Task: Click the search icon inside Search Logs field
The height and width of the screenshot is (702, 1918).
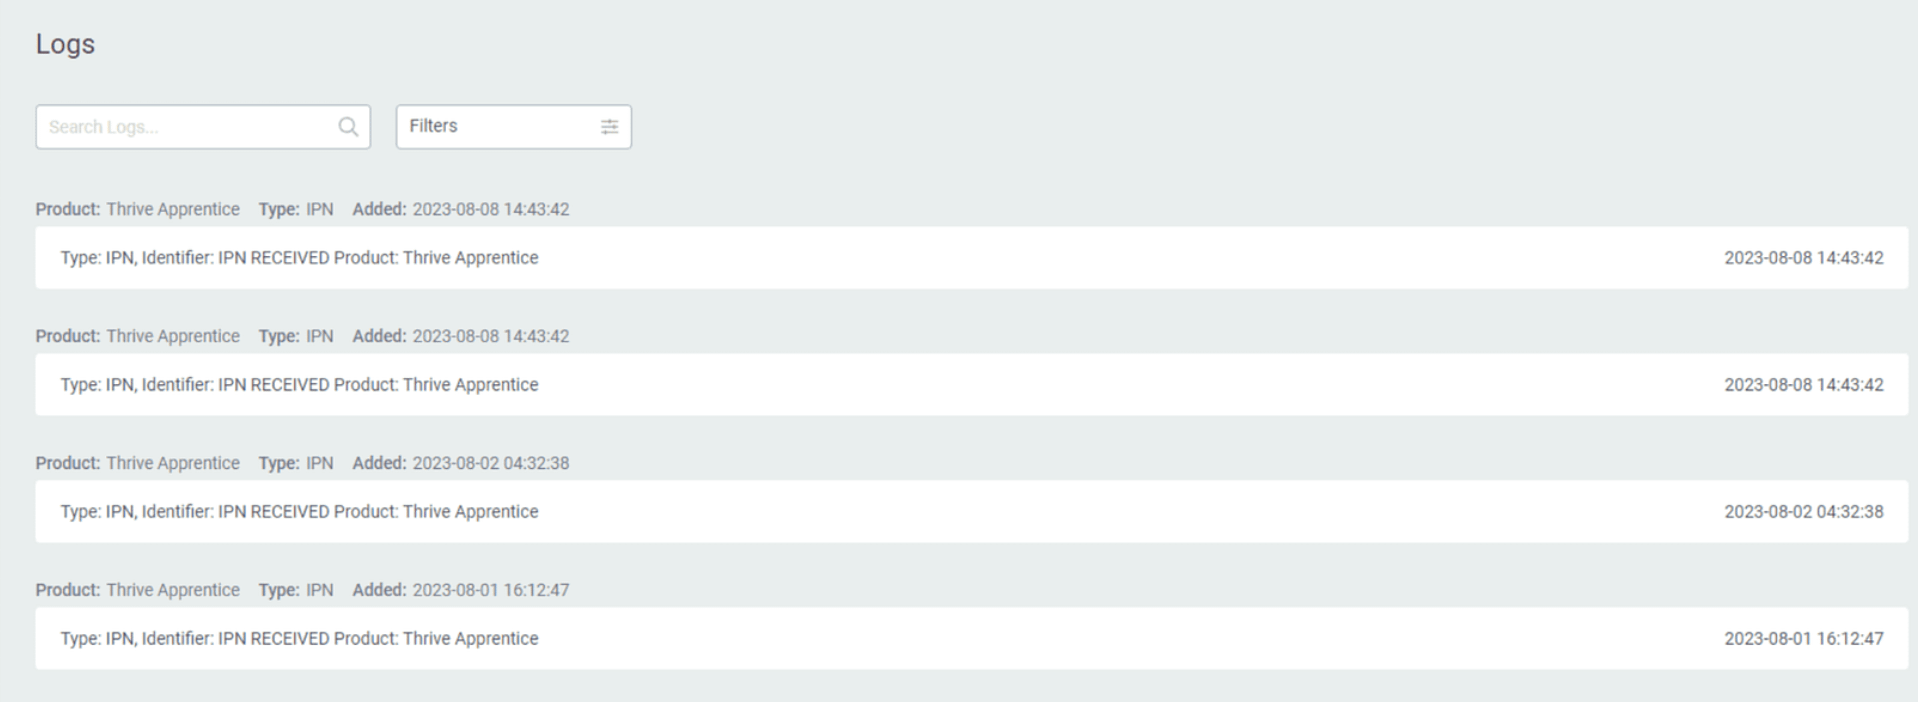Action: pyautogui.click(x=347, y=126)
